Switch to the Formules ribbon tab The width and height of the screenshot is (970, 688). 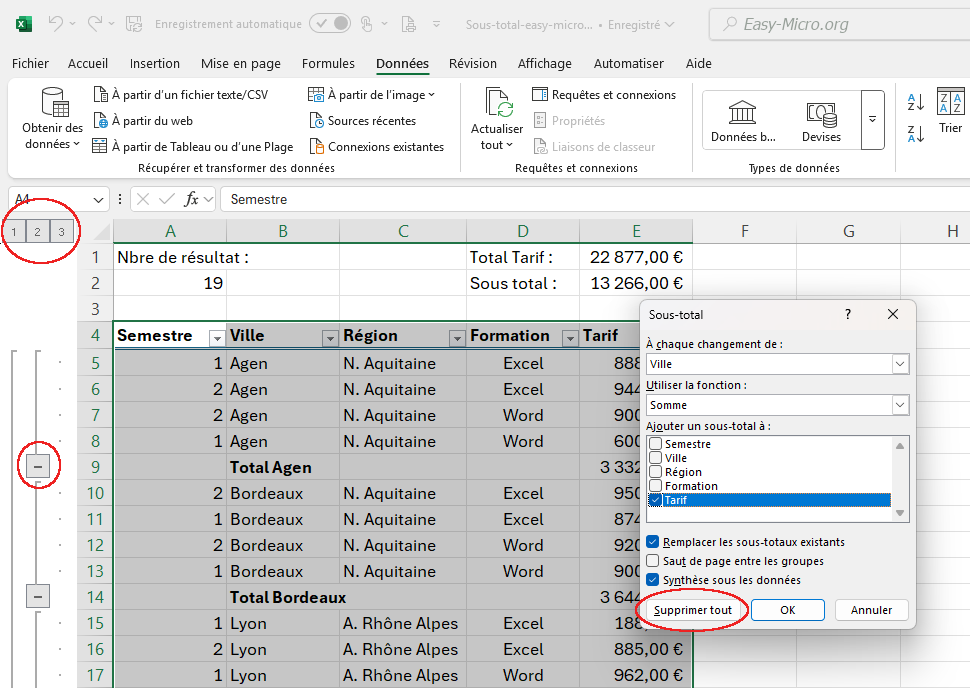[x=328, y=64]
